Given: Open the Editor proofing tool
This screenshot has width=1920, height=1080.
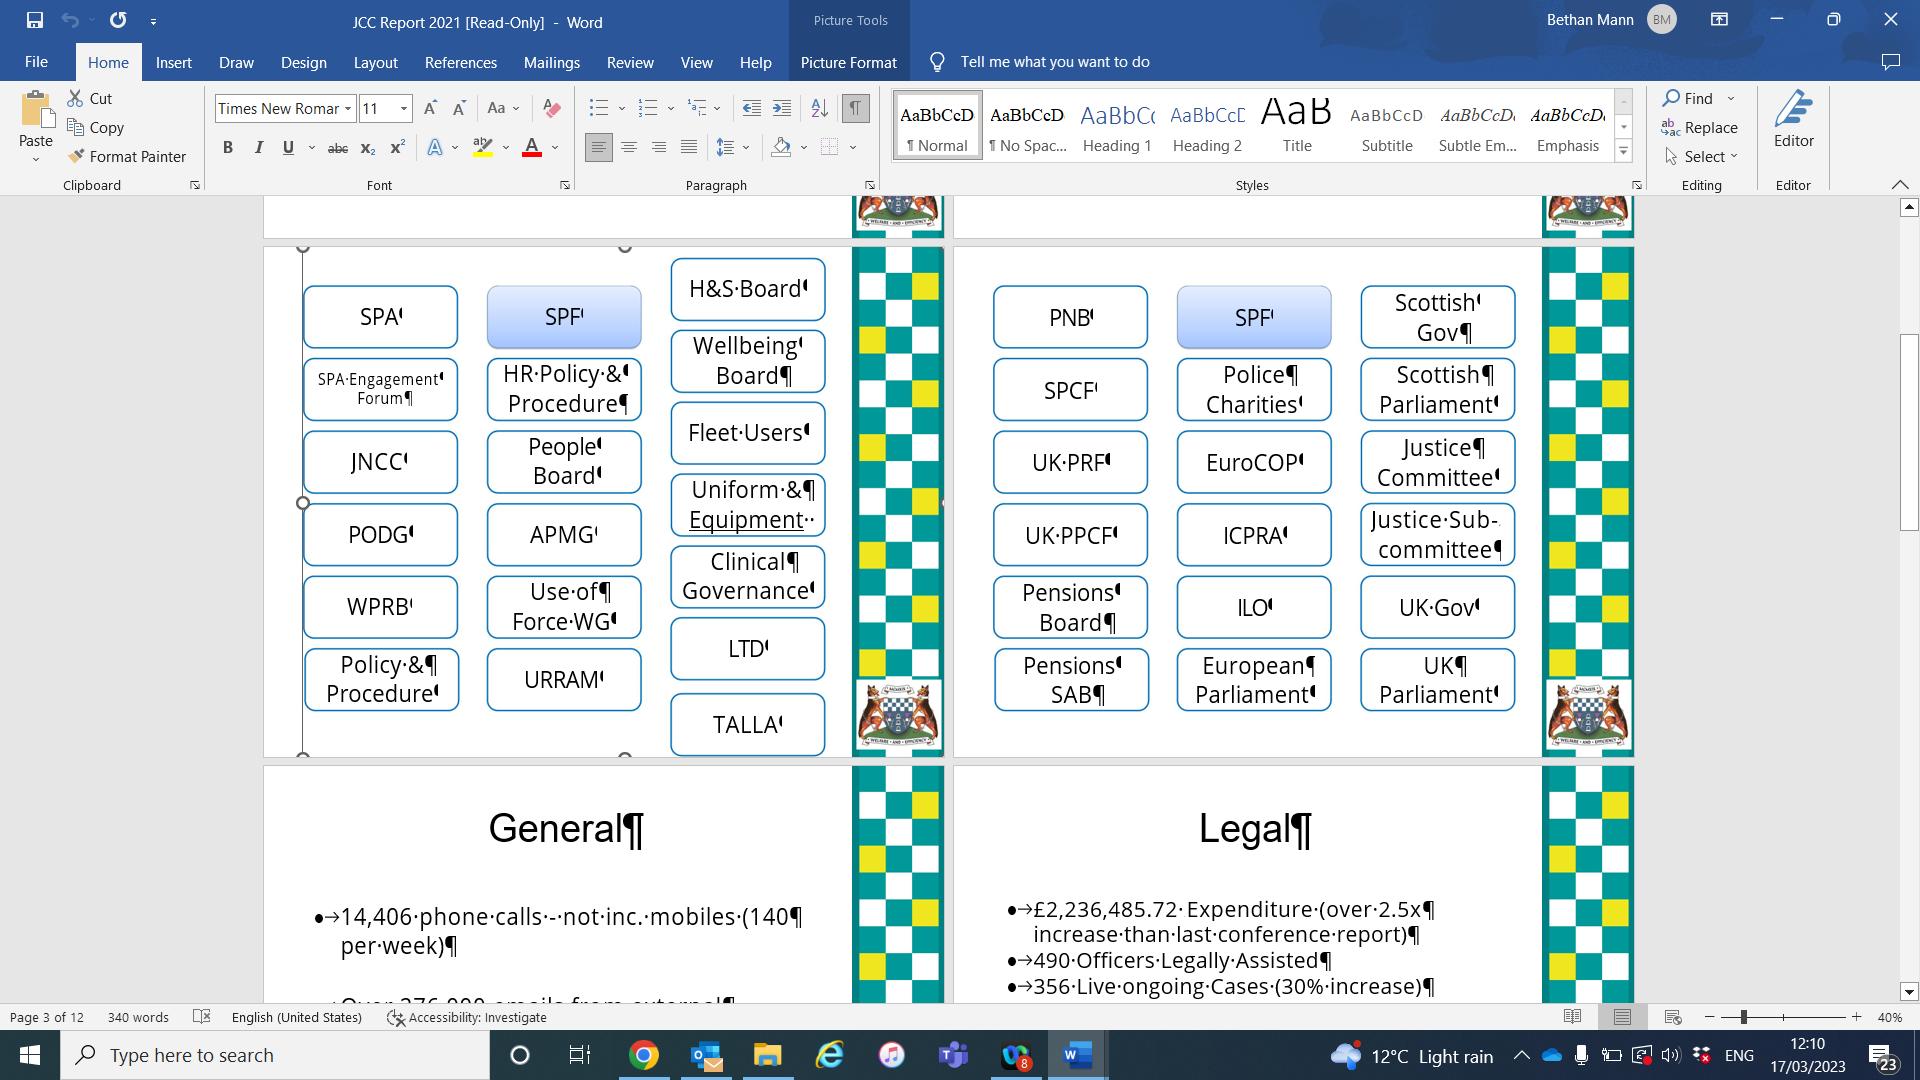Looking at the screenshot, I should [x=1793, y=120].
